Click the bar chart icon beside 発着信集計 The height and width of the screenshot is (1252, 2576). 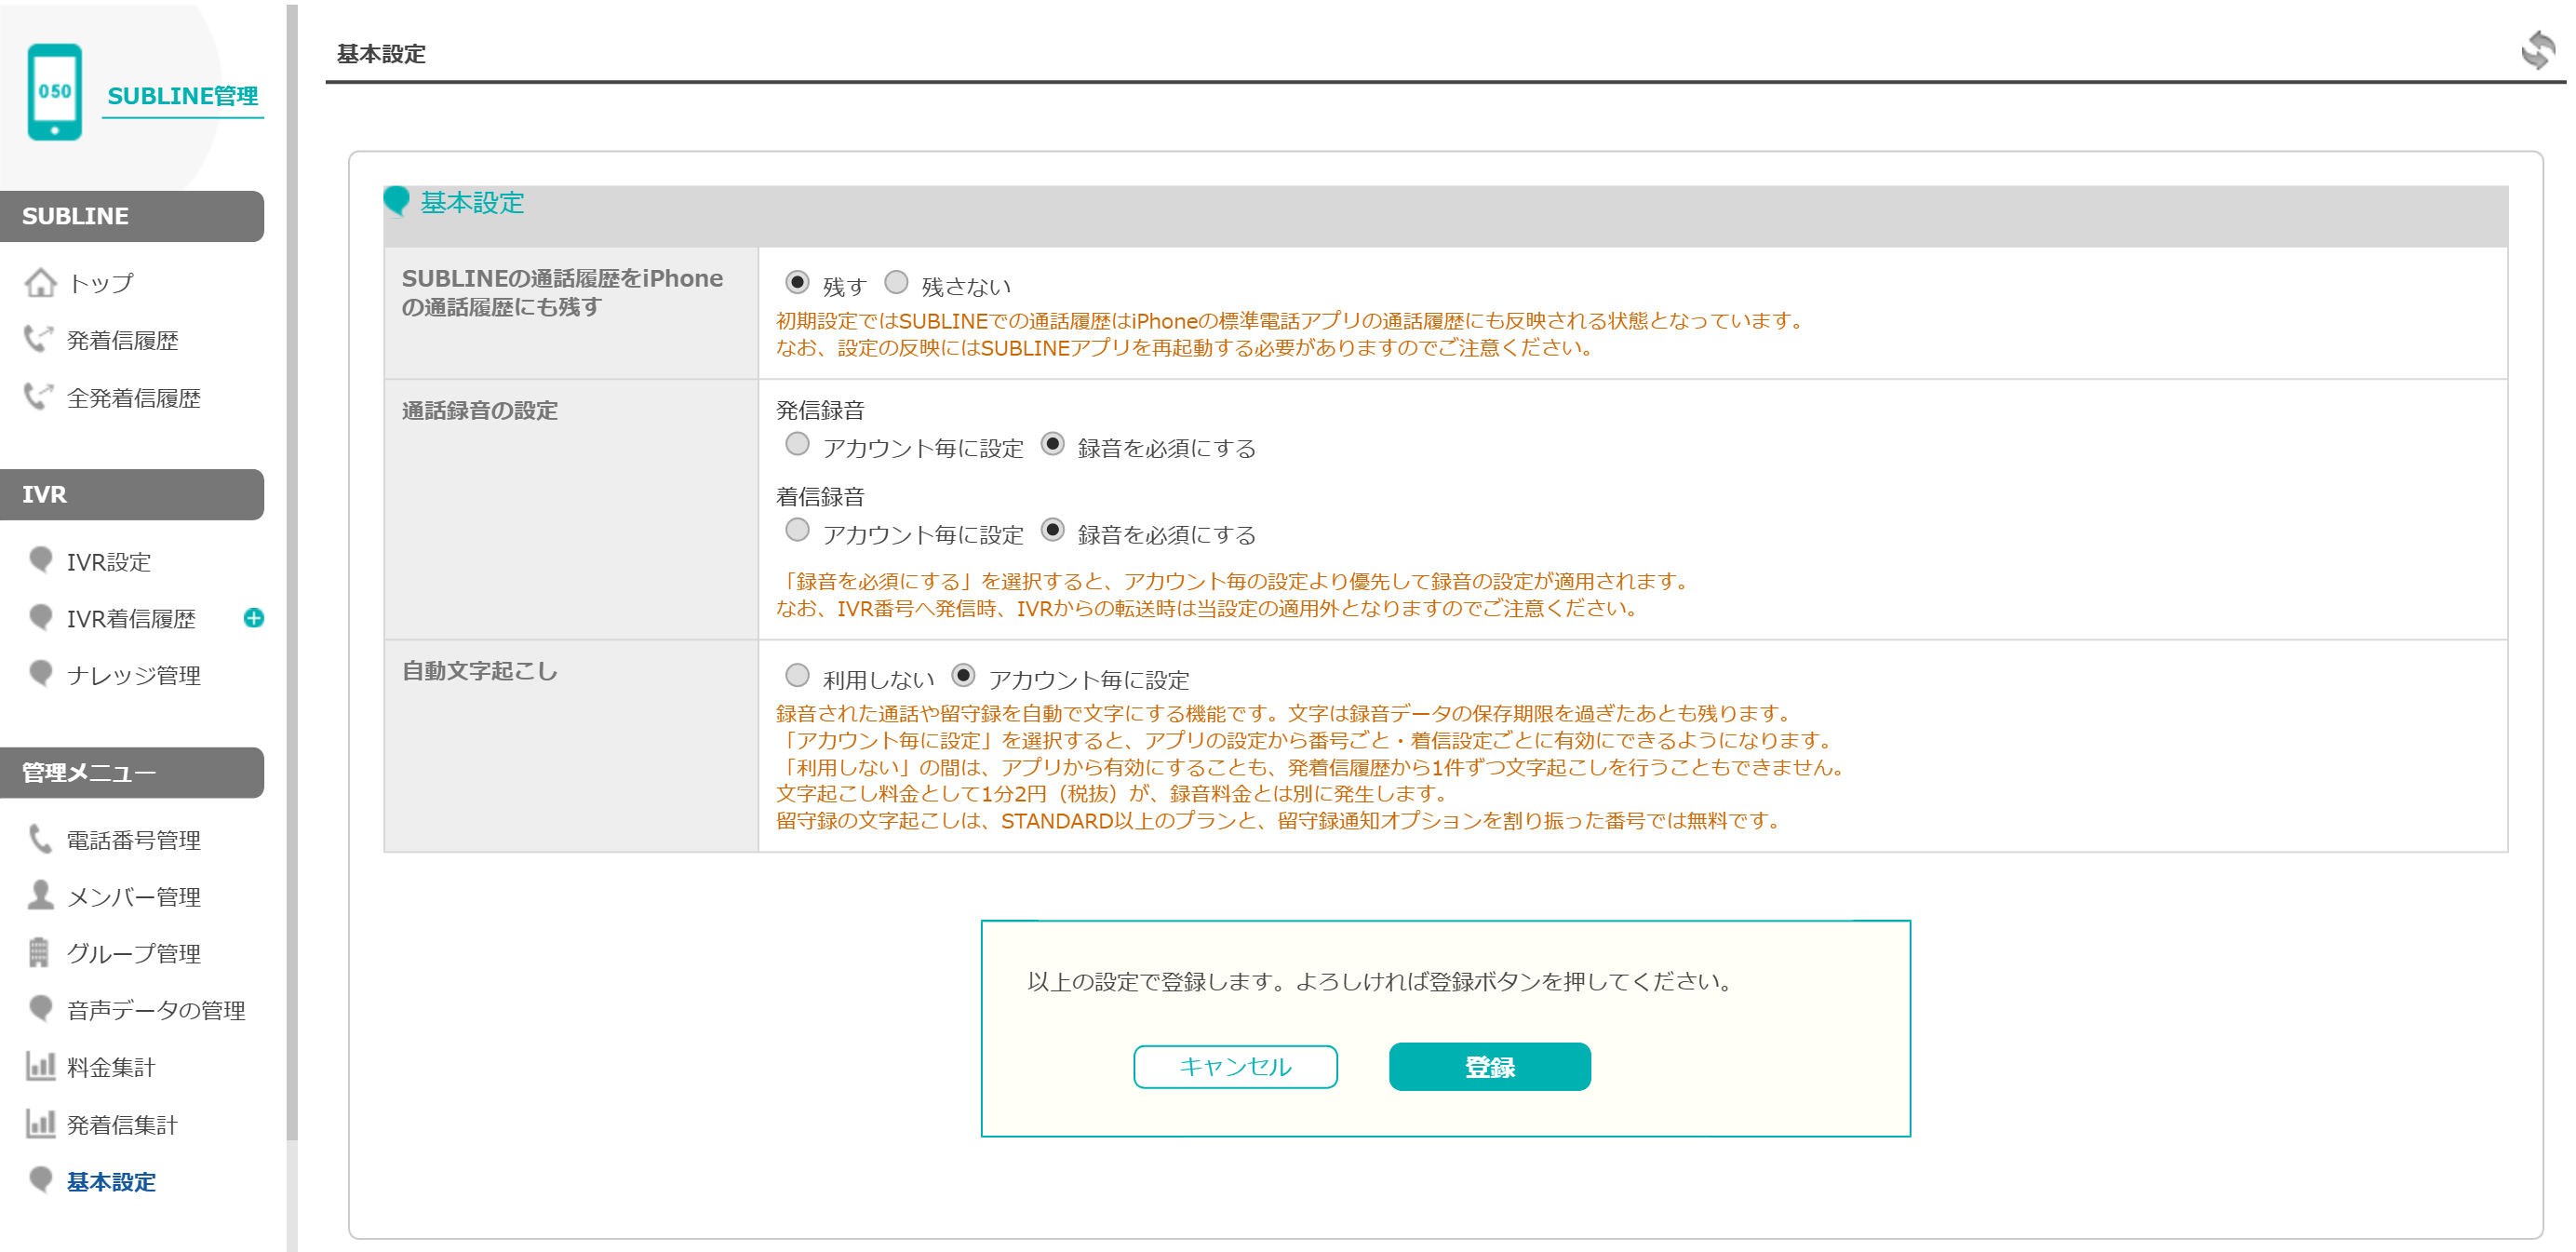40,1123
